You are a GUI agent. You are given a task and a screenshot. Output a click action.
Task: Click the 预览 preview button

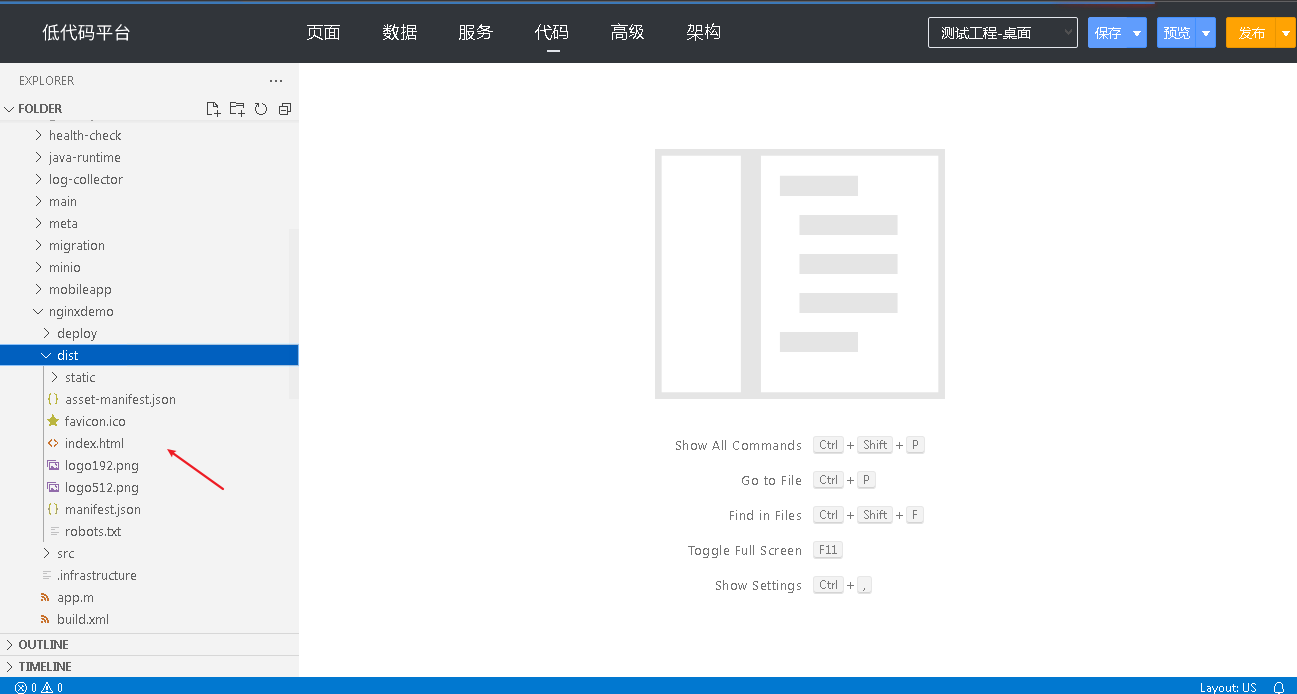pos(1177,33)
